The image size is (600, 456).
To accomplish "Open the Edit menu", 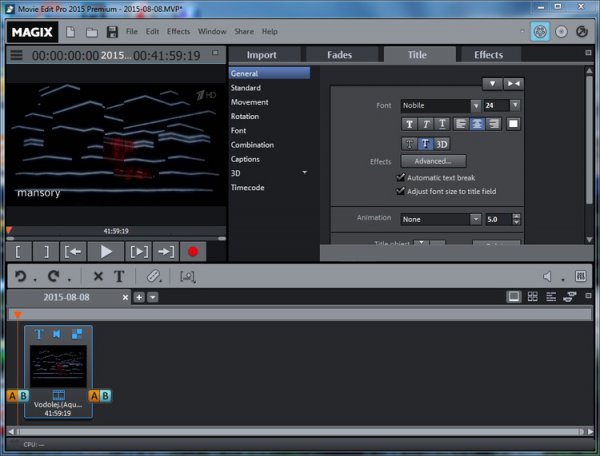I will point(152,32).
